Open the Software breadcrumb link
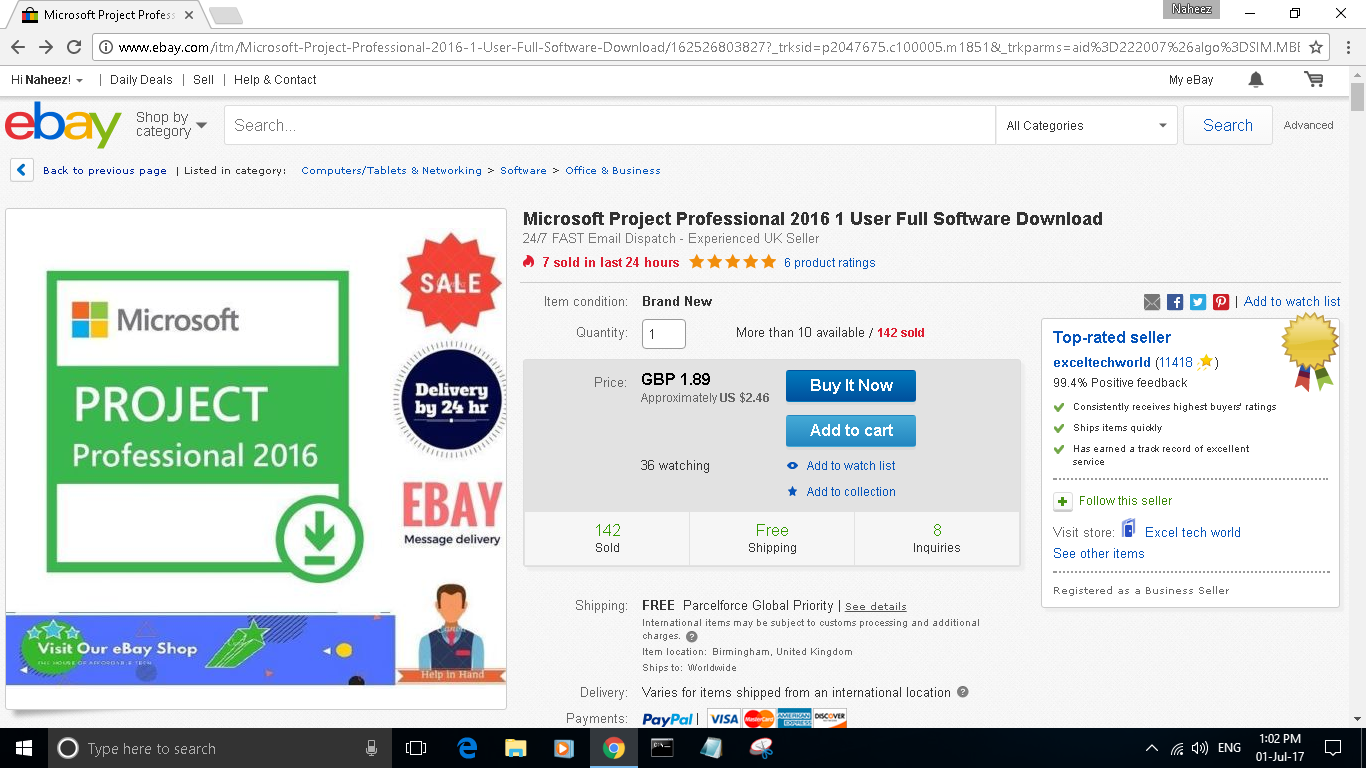 (x=523, y=171)
